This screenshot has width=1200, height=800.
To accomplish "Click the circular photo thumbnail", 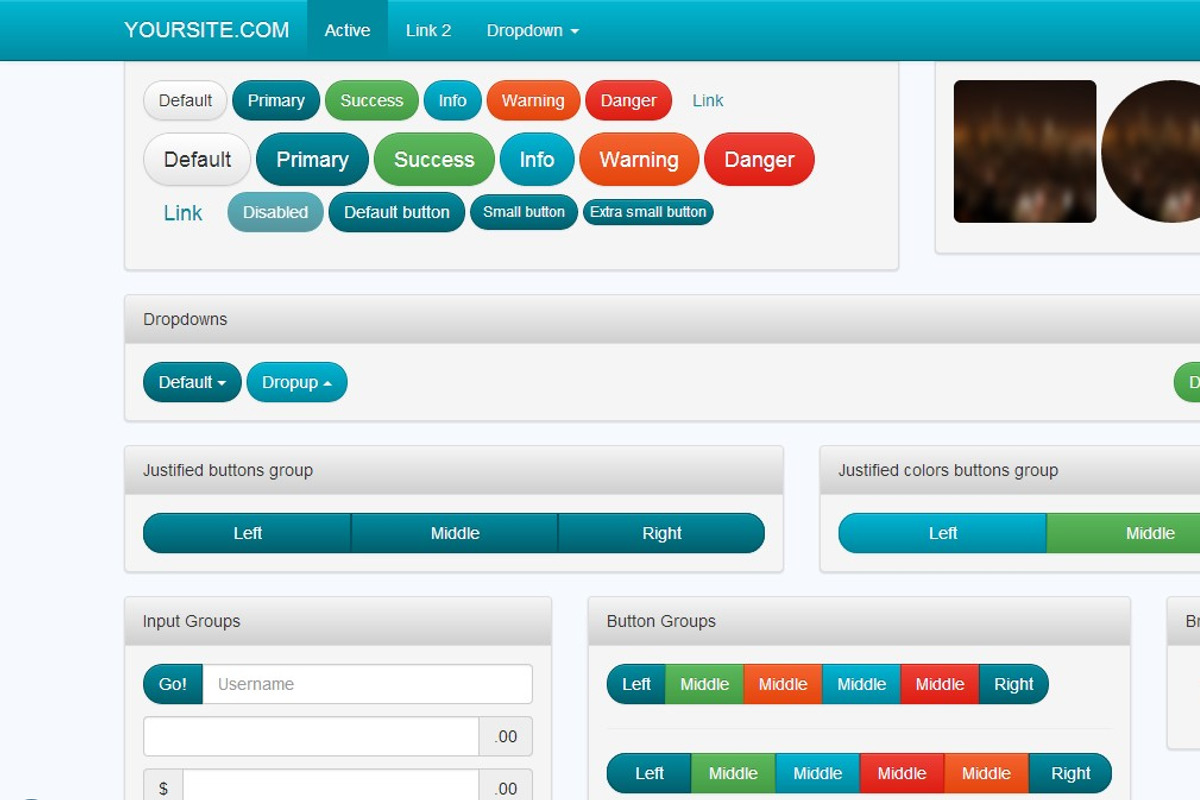I will click(1160, 150).
